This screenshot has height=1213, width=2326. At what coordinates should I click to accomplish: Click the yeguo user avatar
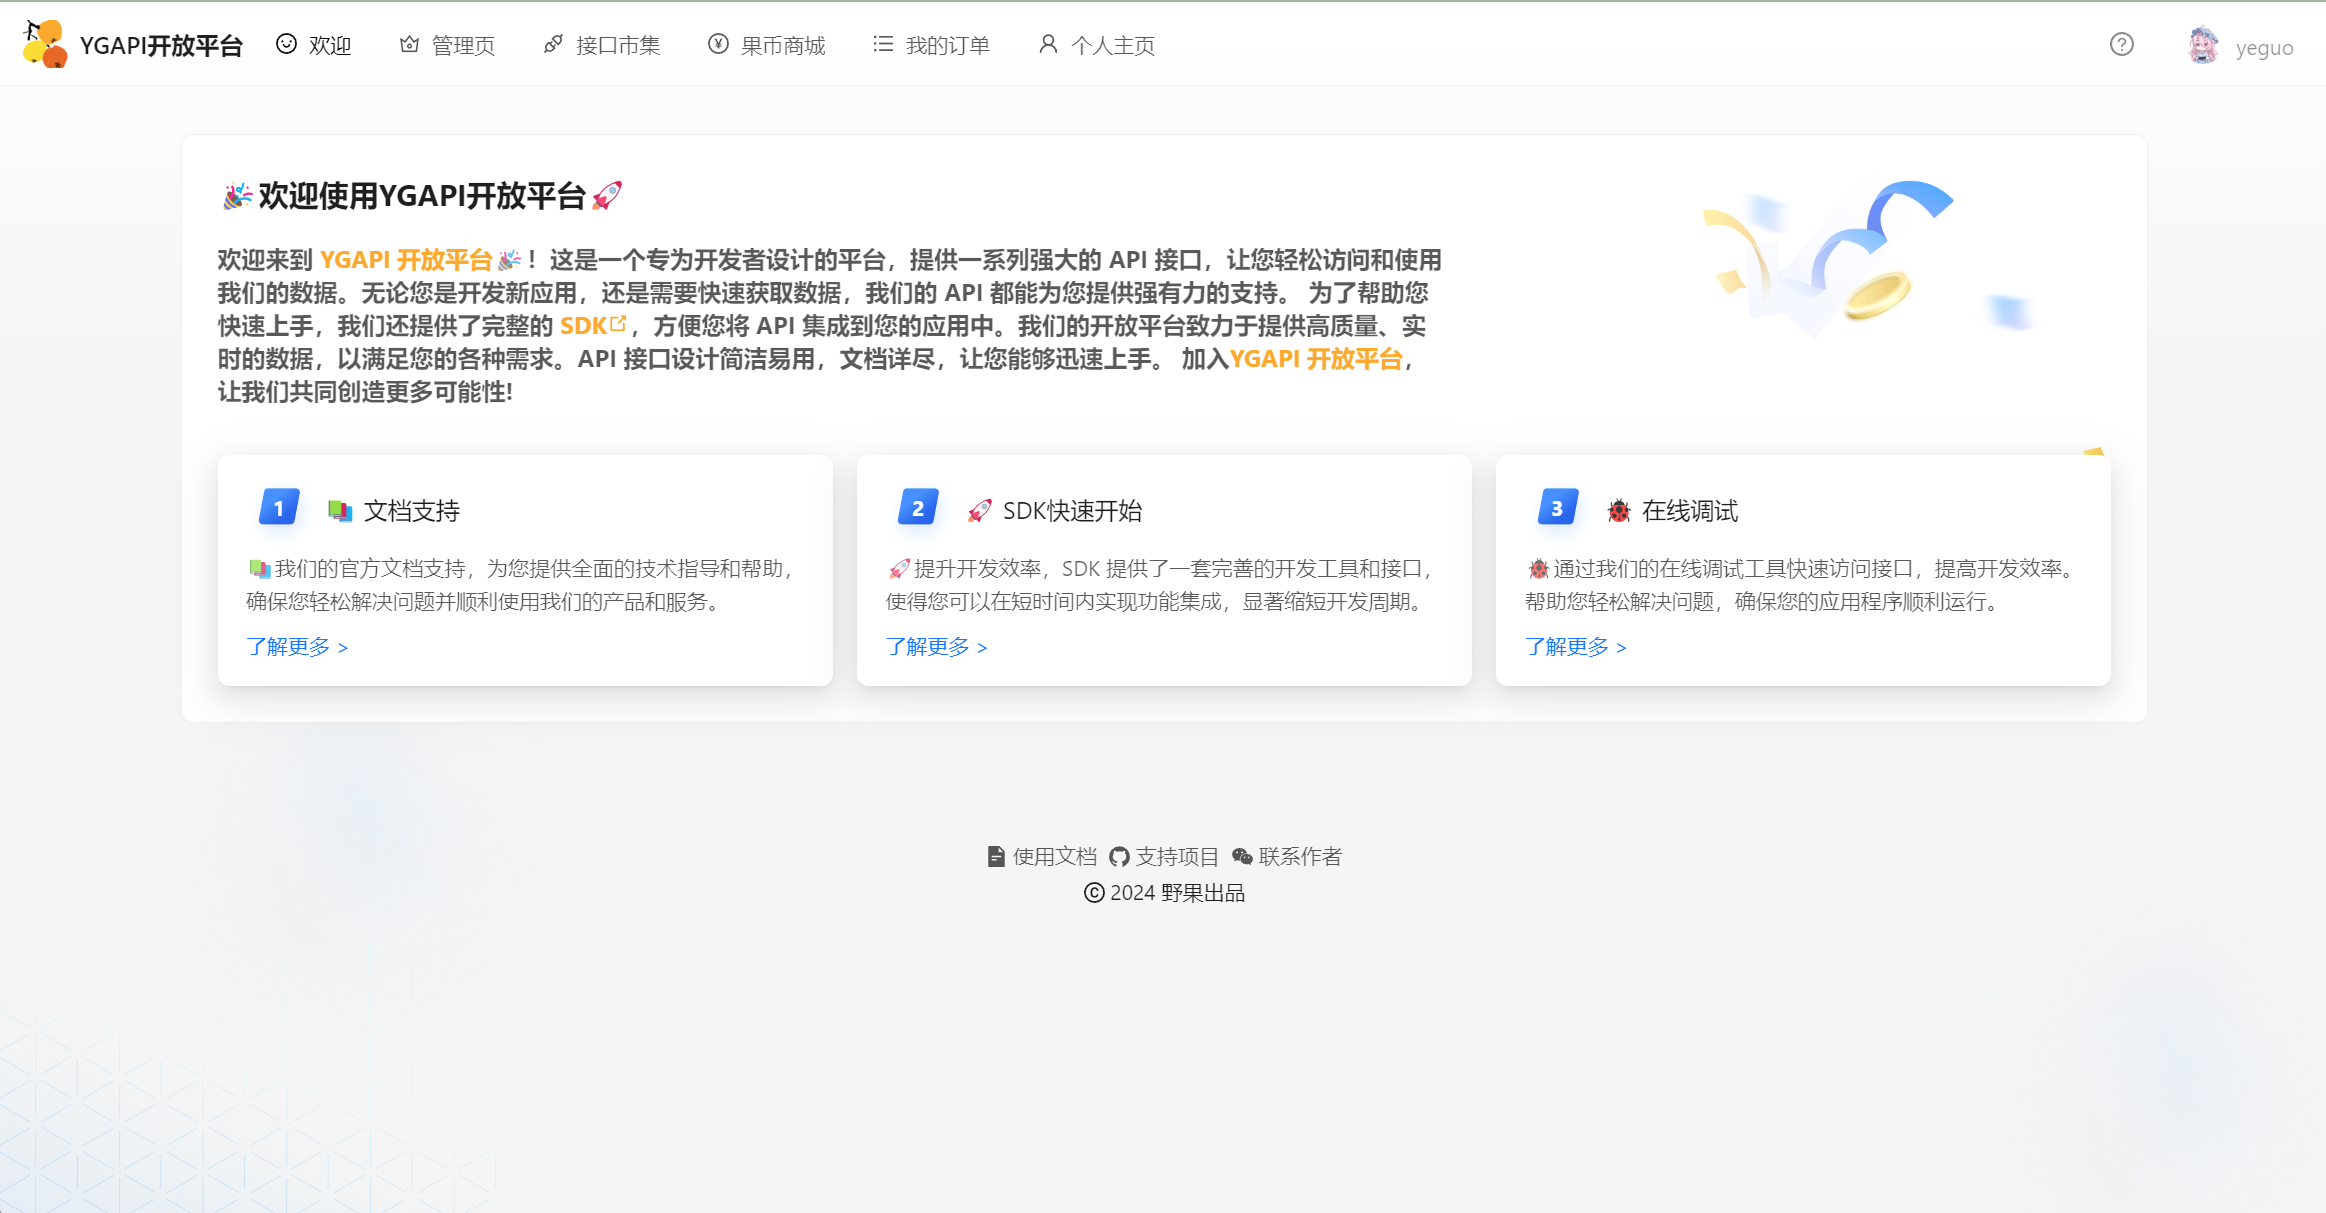point(2203,46)
